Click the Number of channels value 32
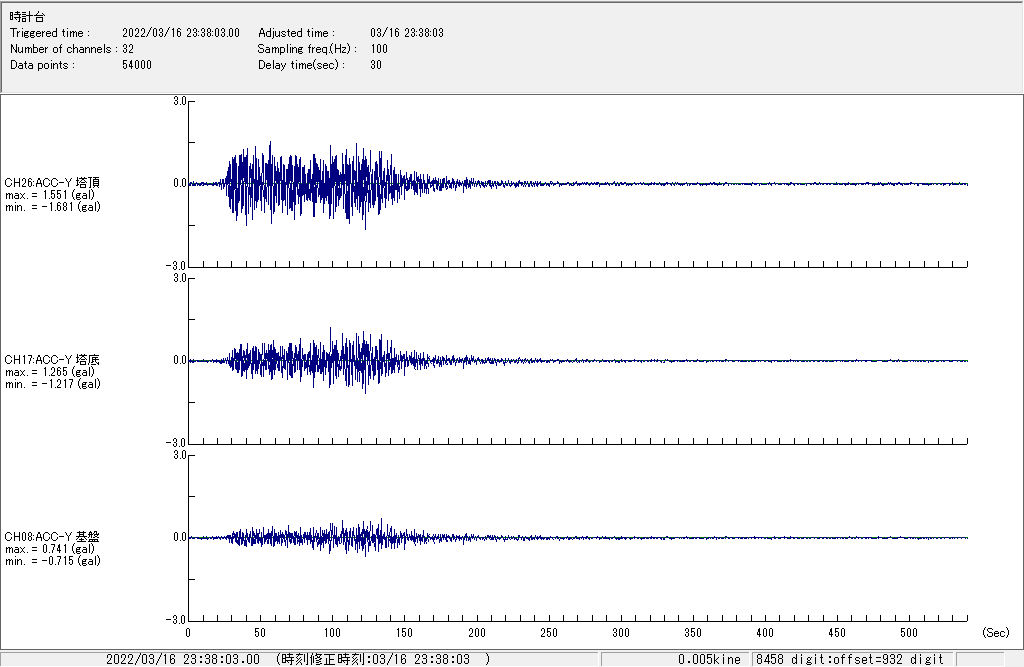The height and width of the screenshot is (667, 1024). pyautogui.click(x=128, y=49)
